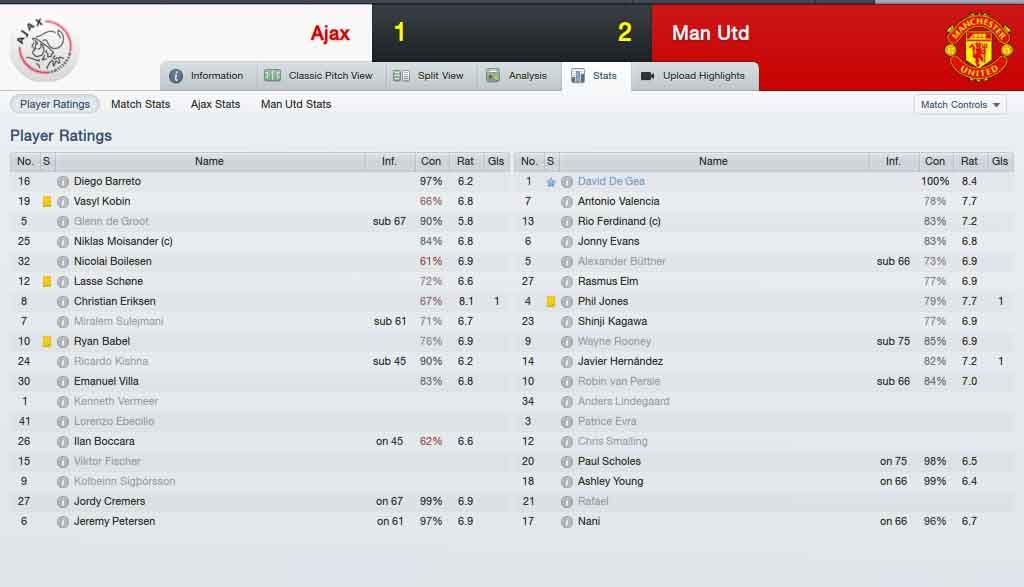Click info icon beside Phil Jones
This screenshot has width=1024, height=587.
(567, 302)
